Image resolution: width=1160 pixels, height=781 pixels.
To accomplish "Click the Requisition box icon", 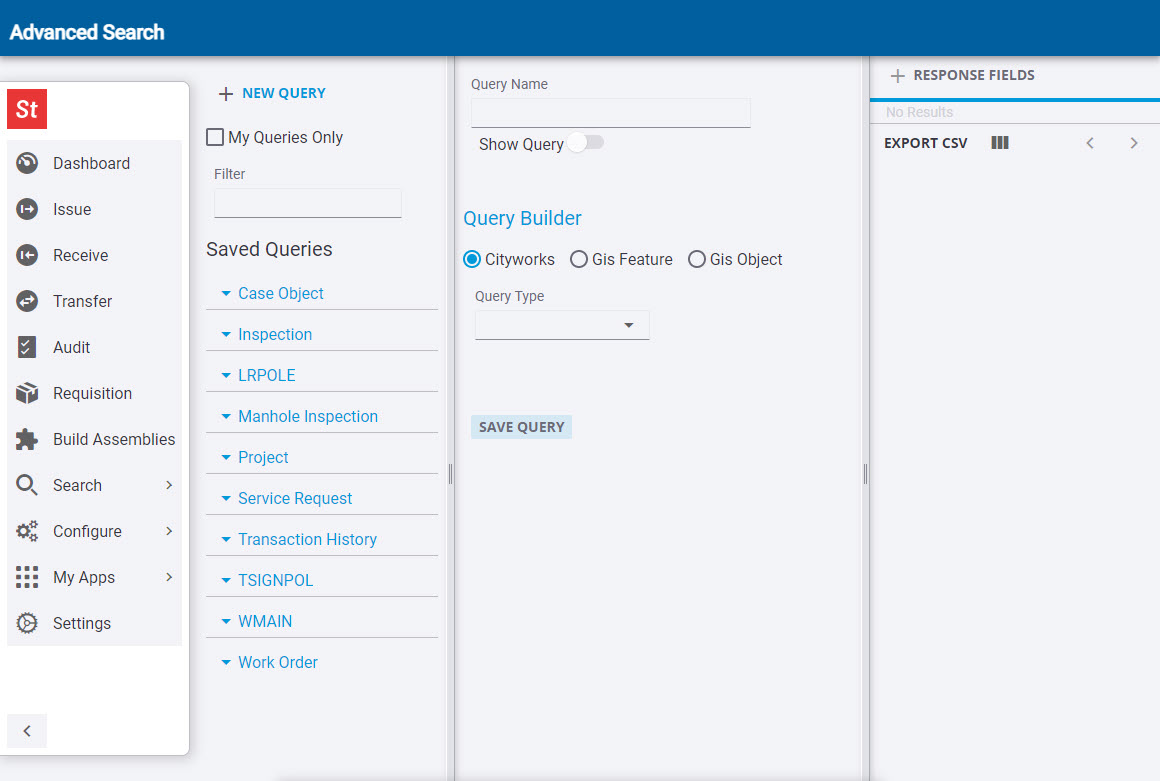I will coord(27,394).
